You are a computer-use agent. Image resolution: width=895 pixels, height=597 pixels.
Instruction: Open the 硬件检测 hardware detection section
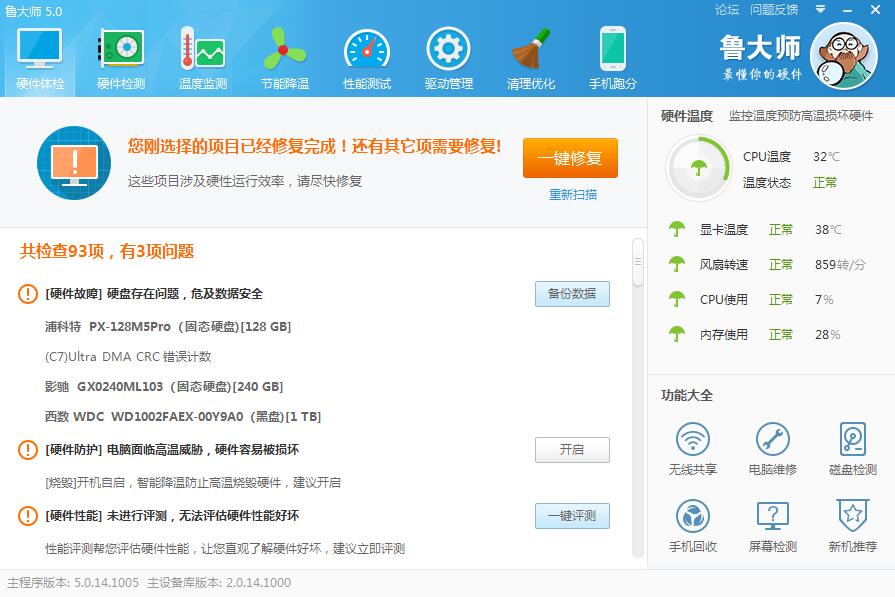pyautogui.click(x=121, y=58)
